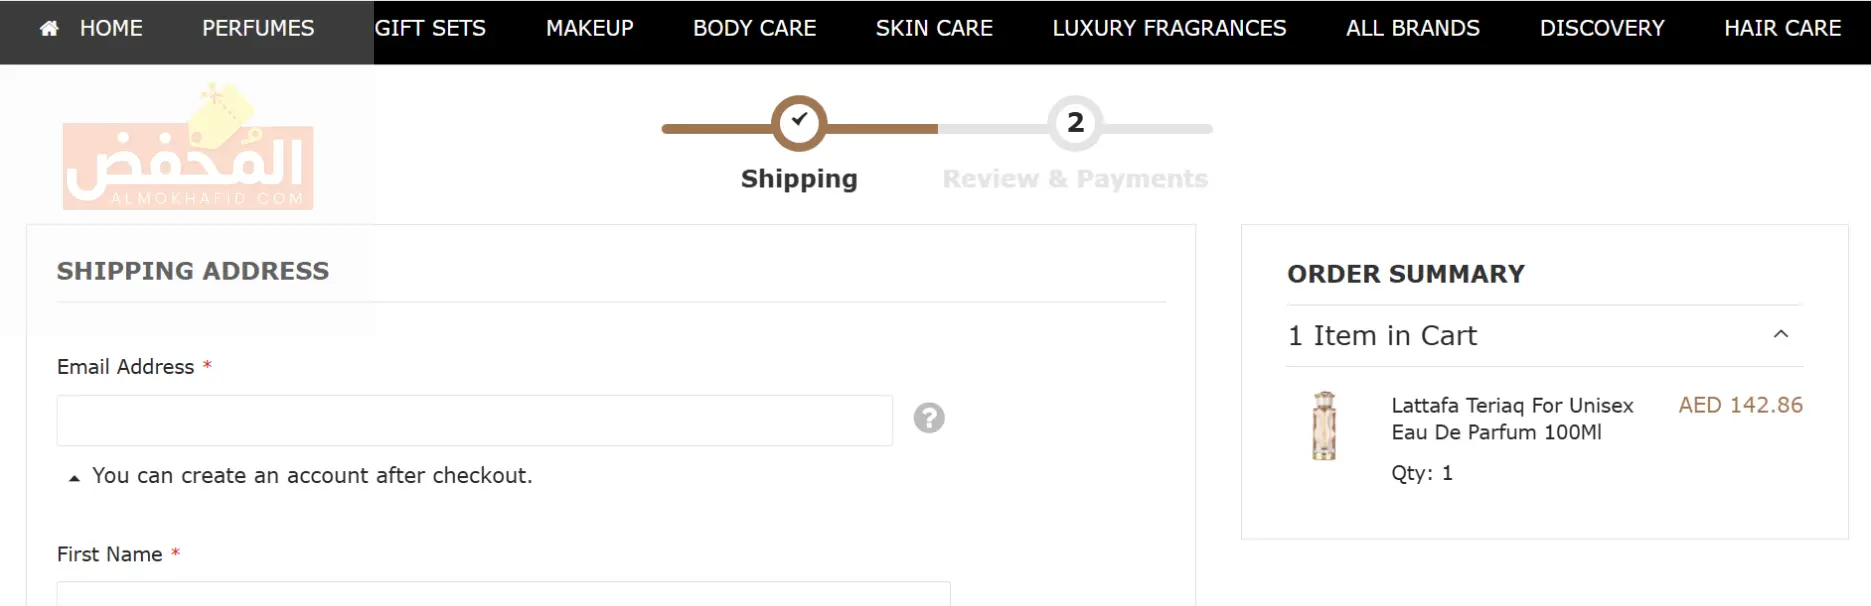Image resolution: width=1871 pixels, height=606 pixels.
Task: Open the Perfumes menu
Action: [258, 29]
